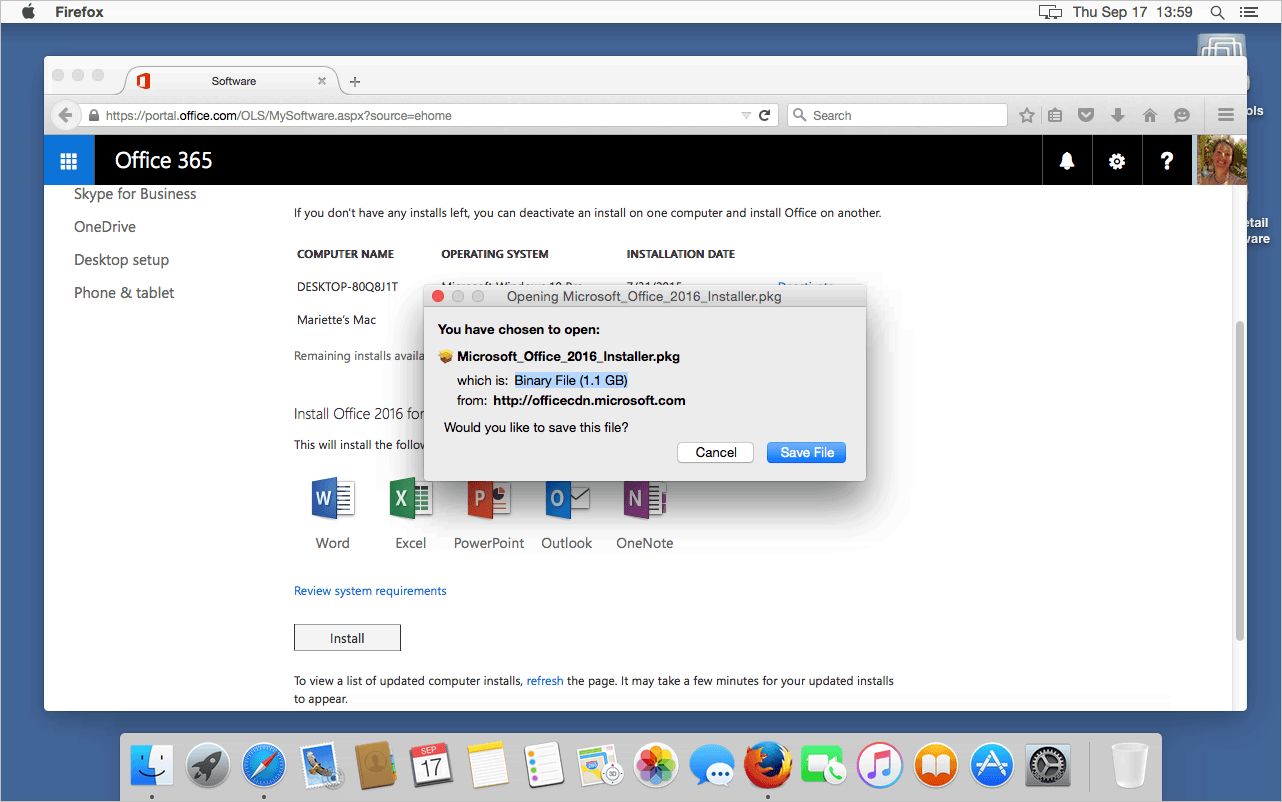Click the OneNote app icon
Viewport: 1282px width, 802px height.
(x=645, y=499)
